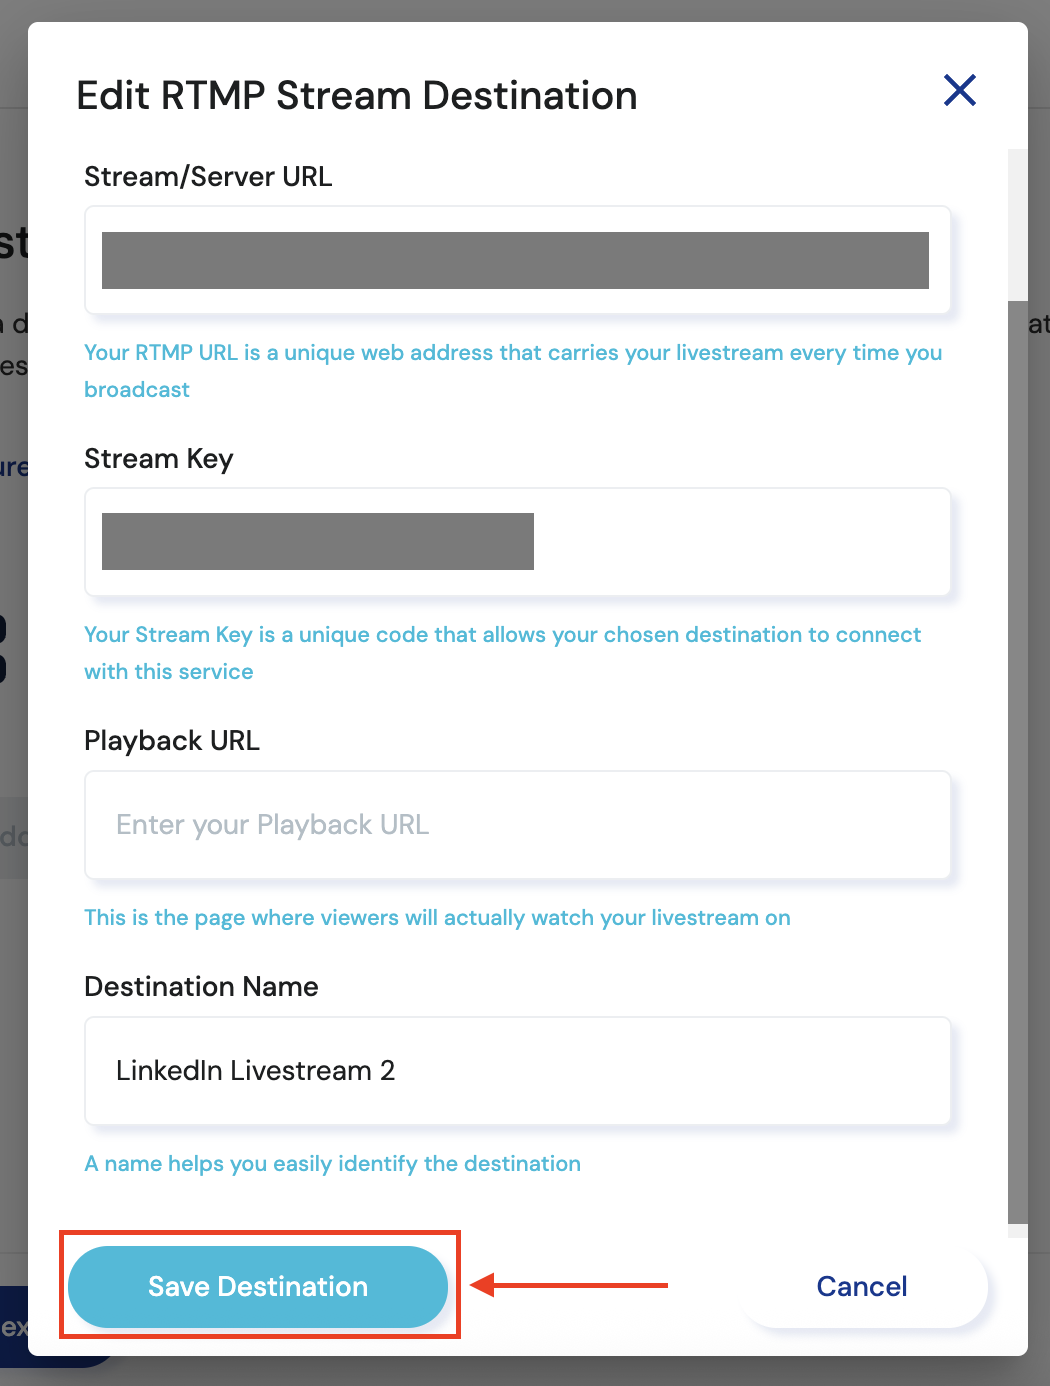This screenshot has height=1386, width=1050.
Task: Click the dialog's vertical scrollbar thumb
Action: point(1018,760)
